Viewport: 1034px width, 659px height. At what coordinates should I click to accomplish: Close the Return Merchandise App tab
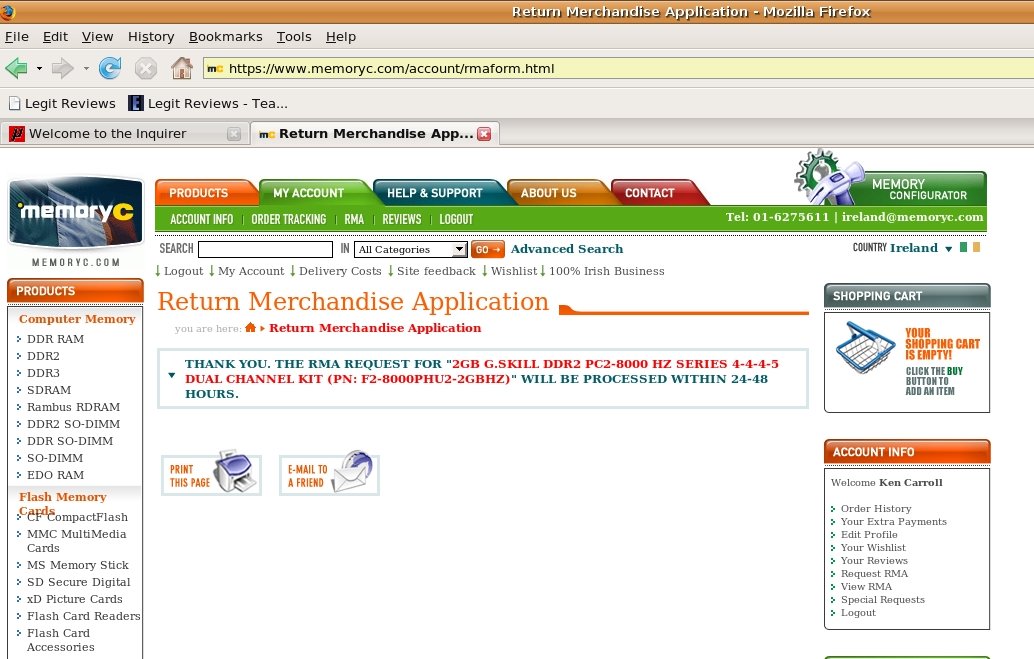(x=484, y=134)
